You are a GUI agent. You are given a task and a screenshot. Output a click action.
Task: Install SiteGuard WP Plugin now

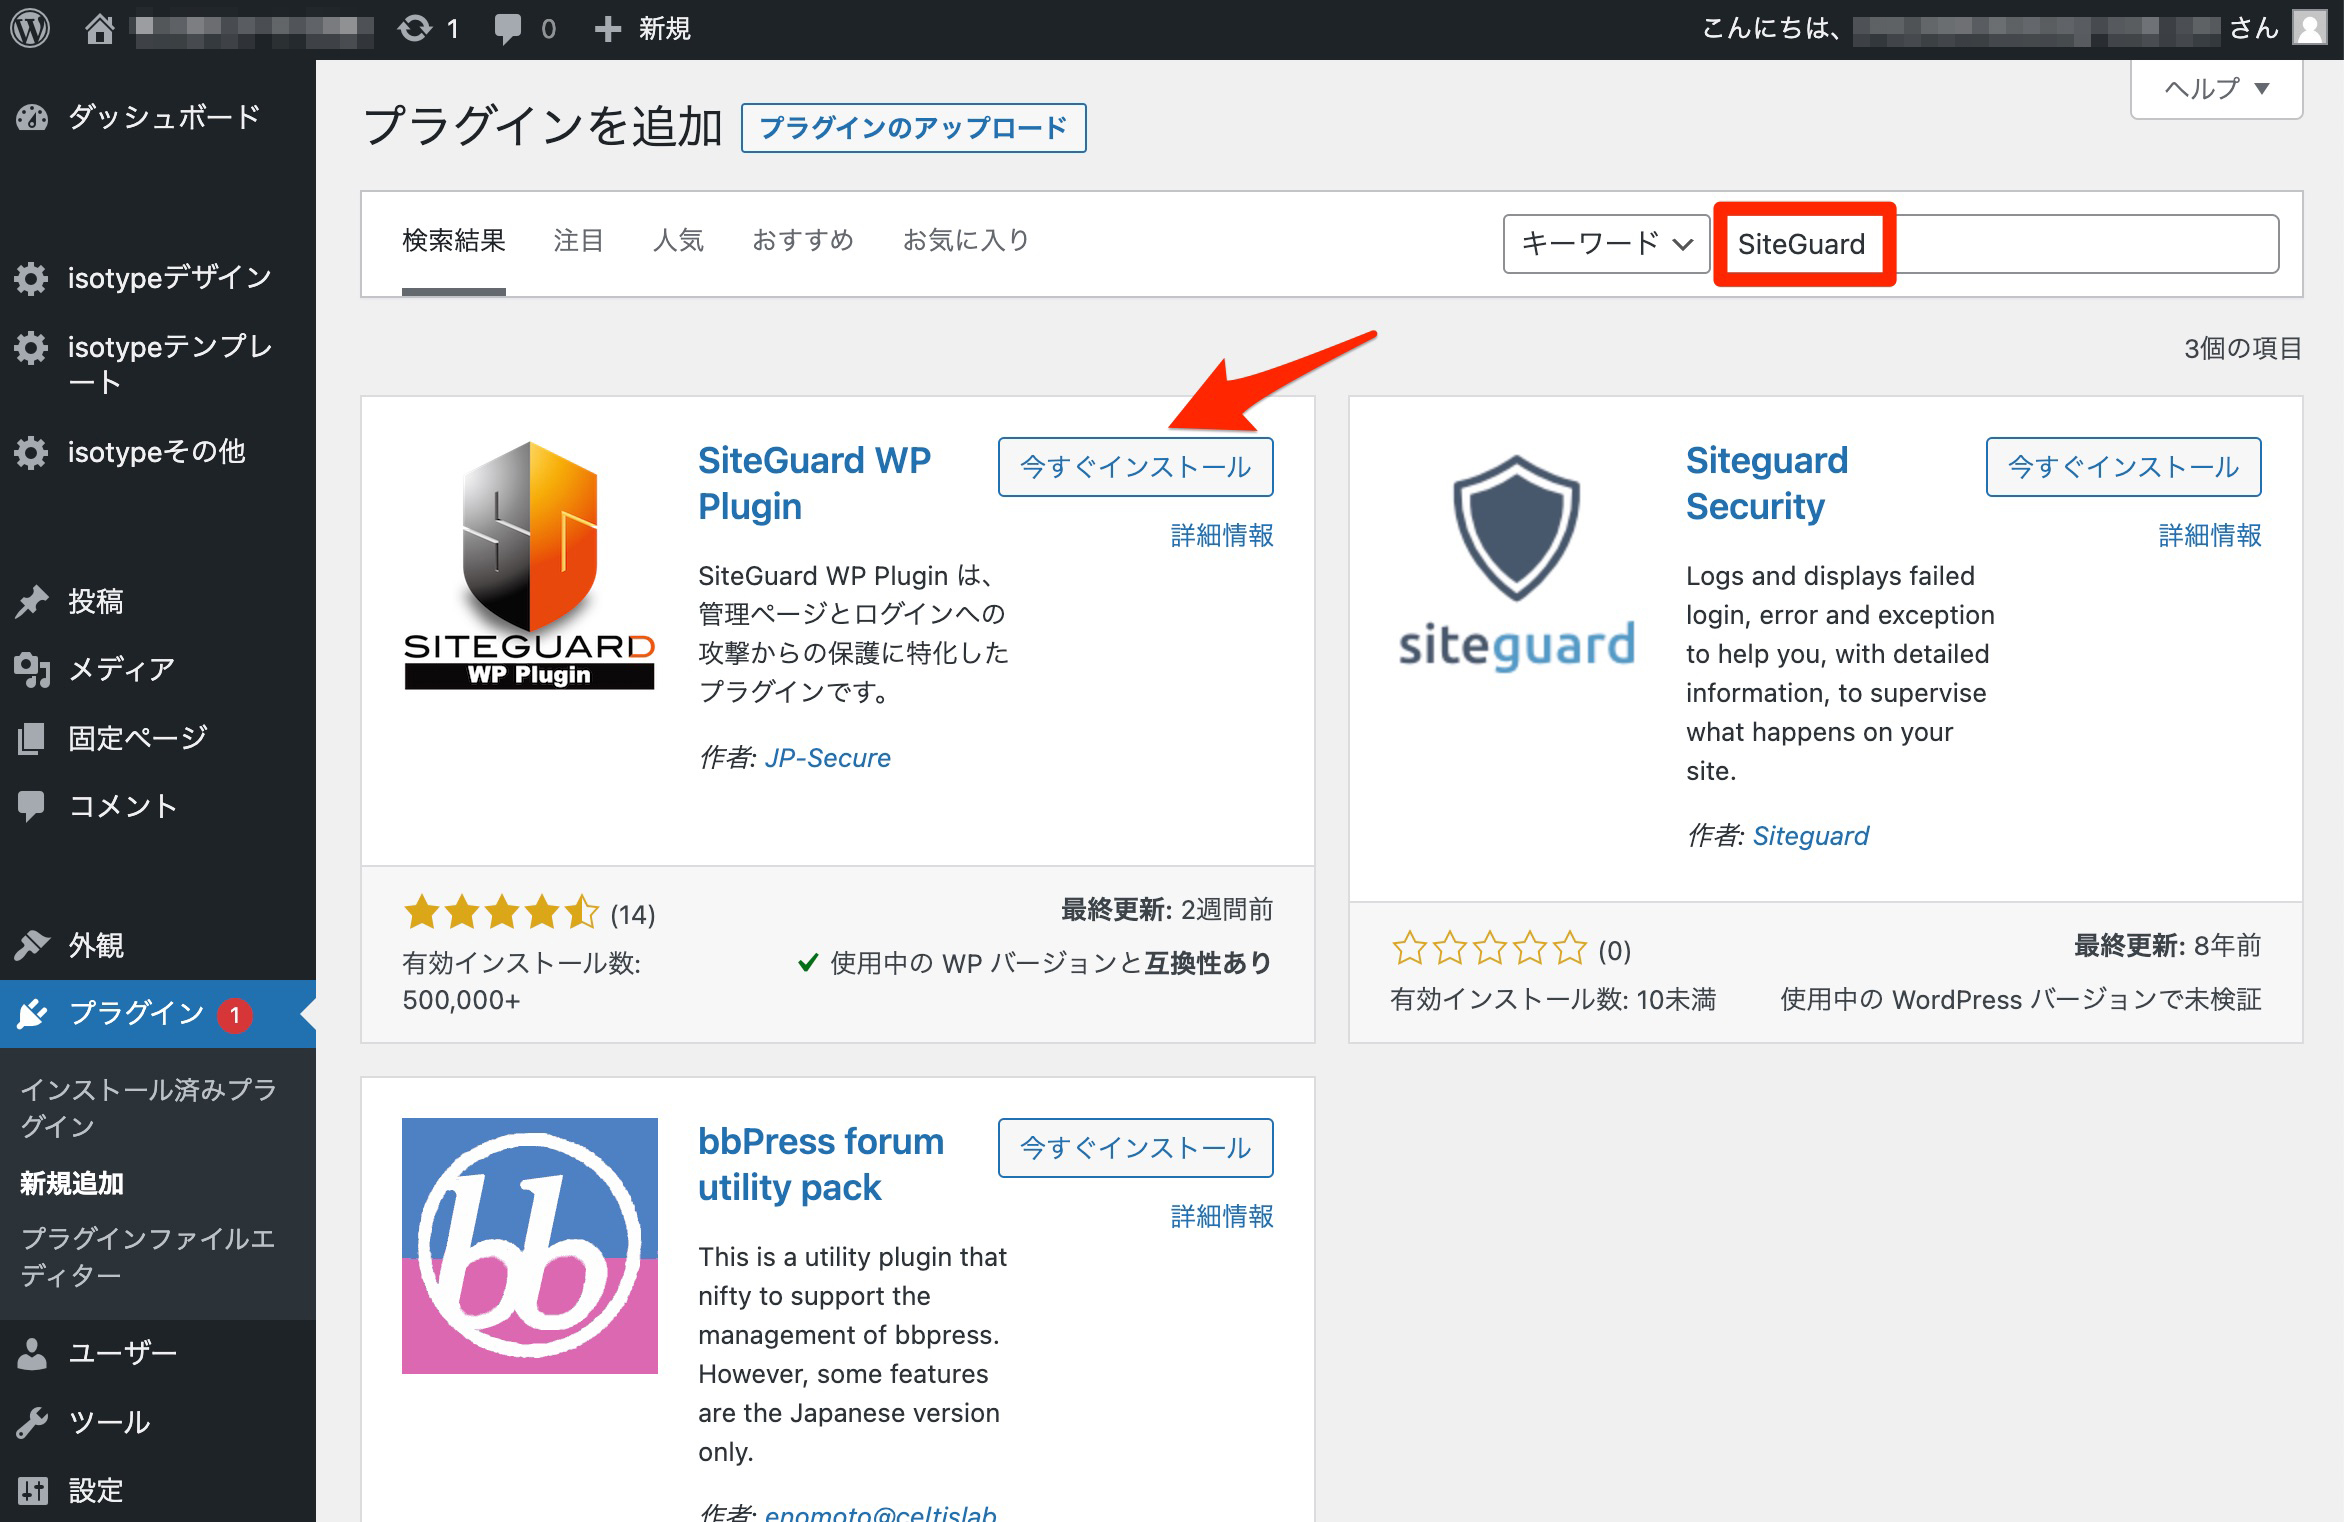click(1136, 467)
